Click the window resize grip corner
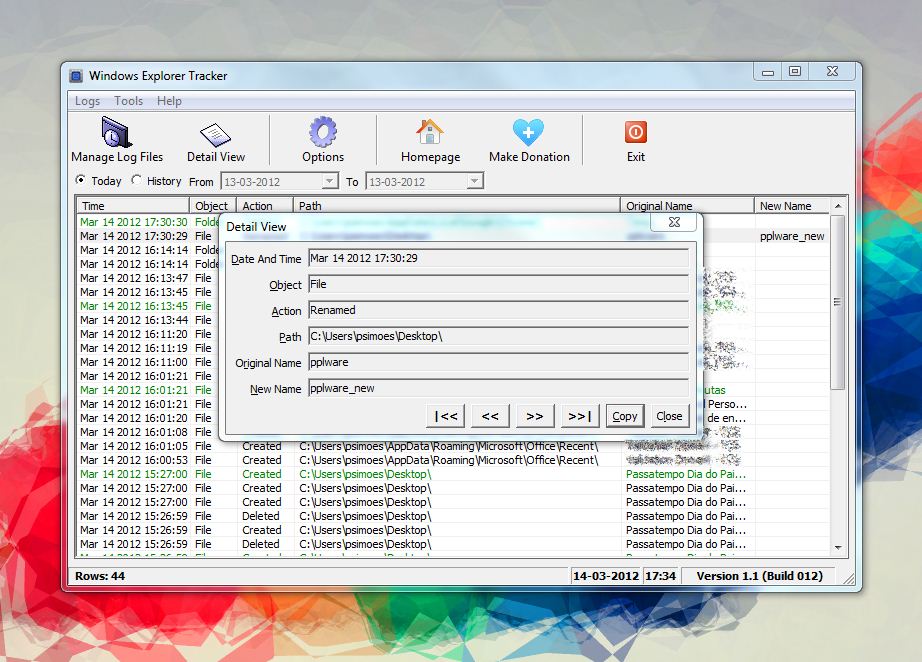Viewport: 922px width, 662px height. 848,579
